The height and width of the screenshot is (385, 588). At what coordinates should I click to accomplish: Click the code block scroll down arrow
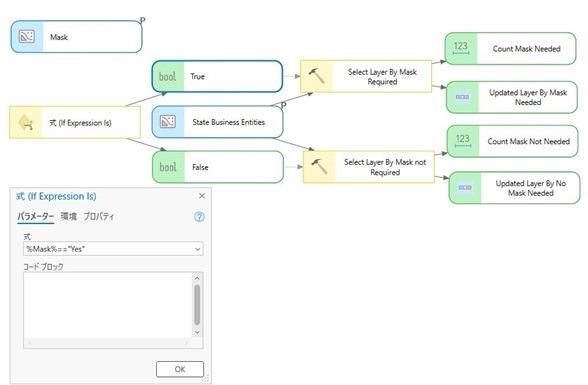tap(197, 332)
